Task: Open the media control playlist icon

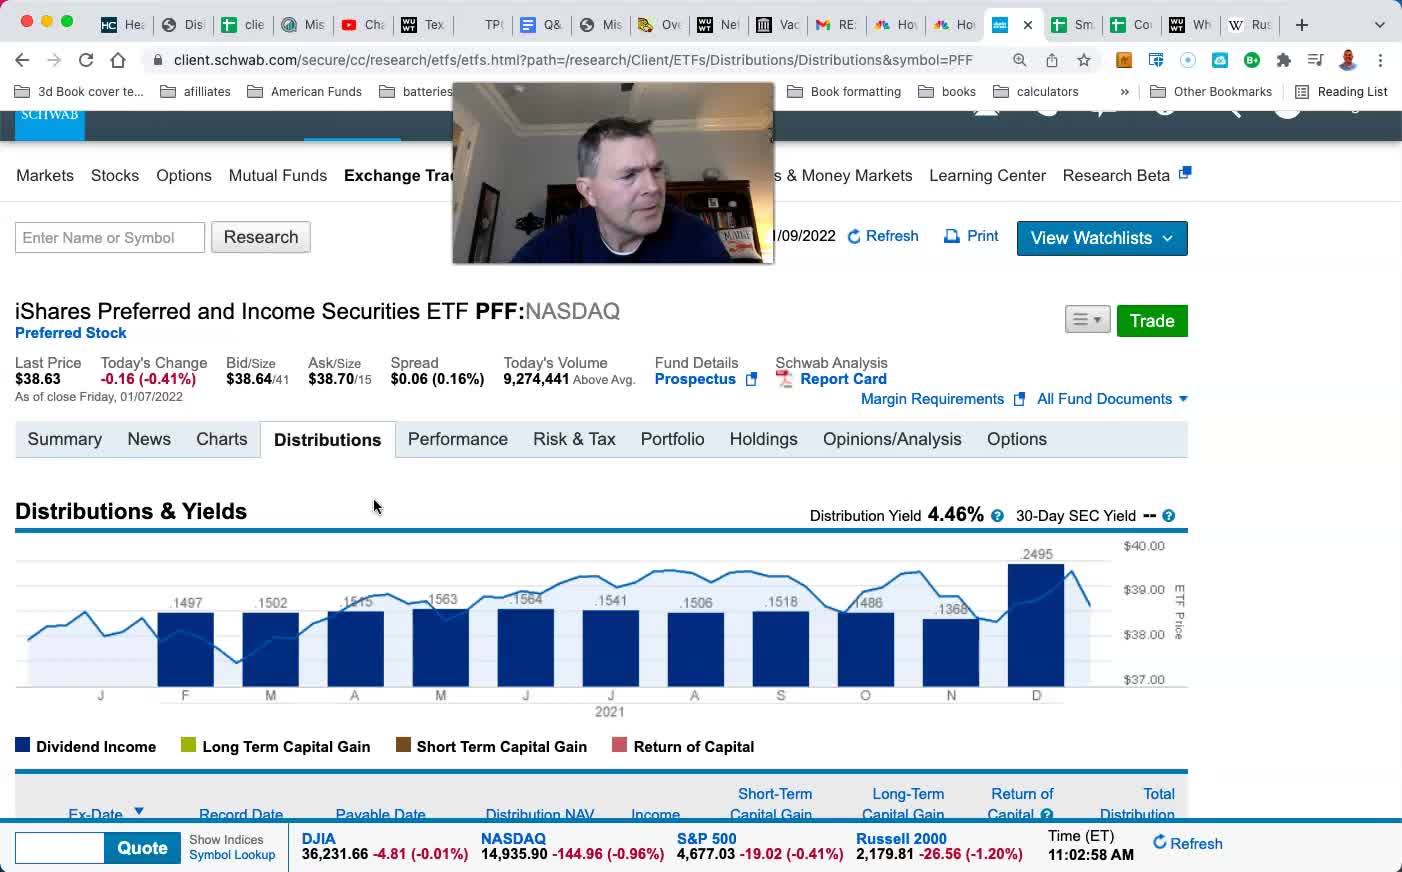Action: (x=1316, y=60)
